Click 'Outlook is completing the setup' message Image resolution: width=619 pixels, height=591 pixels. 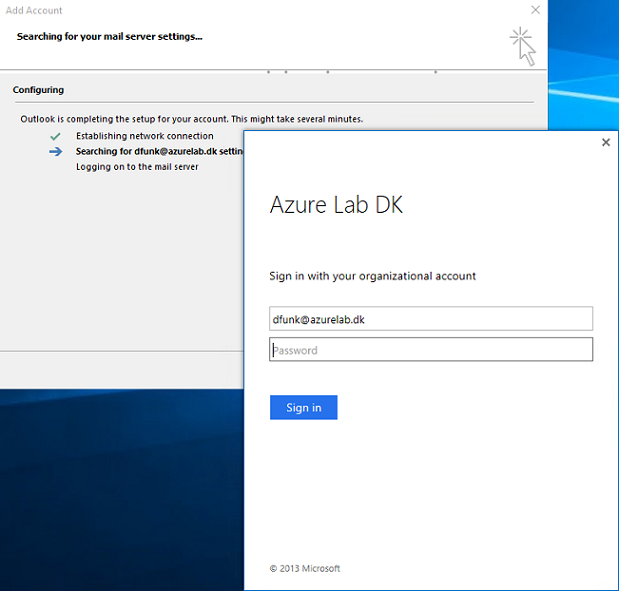coord(191,119)
